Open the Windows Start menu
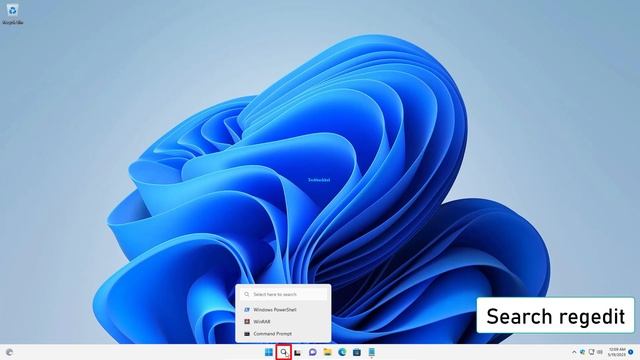 coord(269,352)
